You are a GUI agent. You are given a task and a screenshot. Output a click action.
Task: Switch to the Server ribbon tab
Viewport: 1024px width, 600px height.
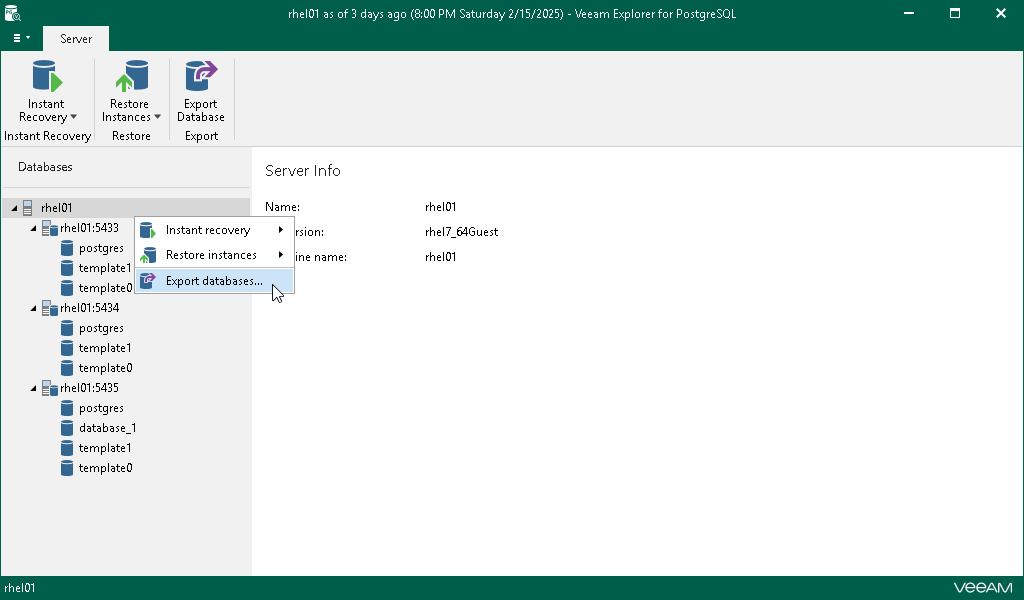75,38
